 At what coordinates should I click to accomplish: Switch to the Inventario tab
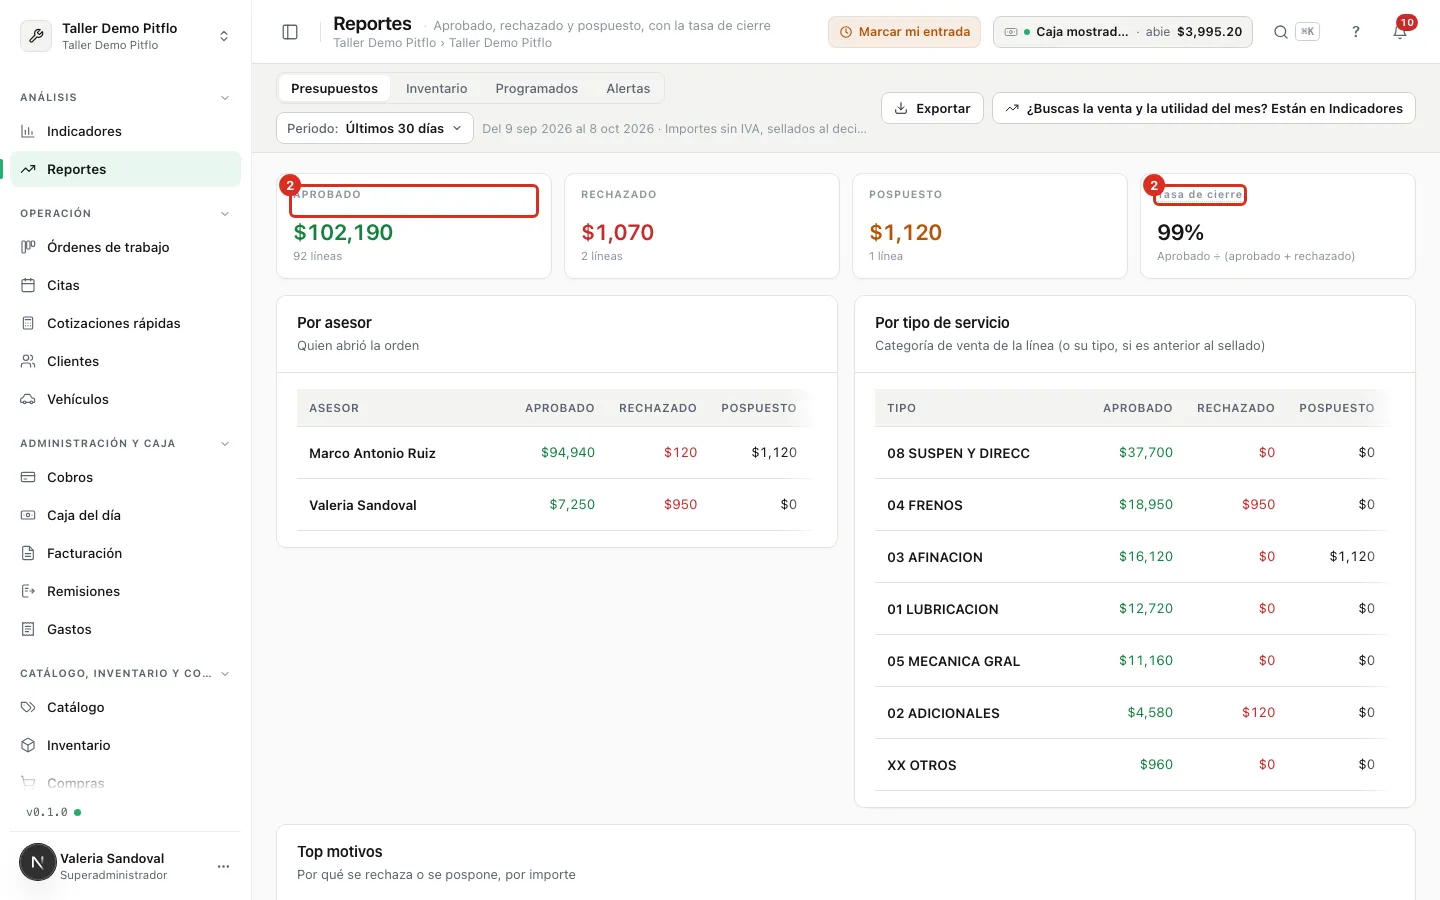pos(436,88)
